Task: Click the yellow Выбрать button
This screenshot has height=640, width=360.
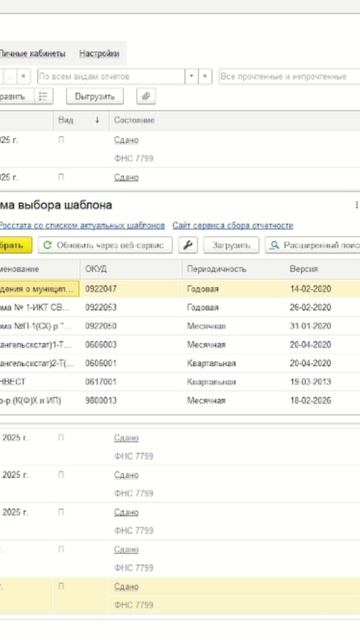Action: point(16,245)
